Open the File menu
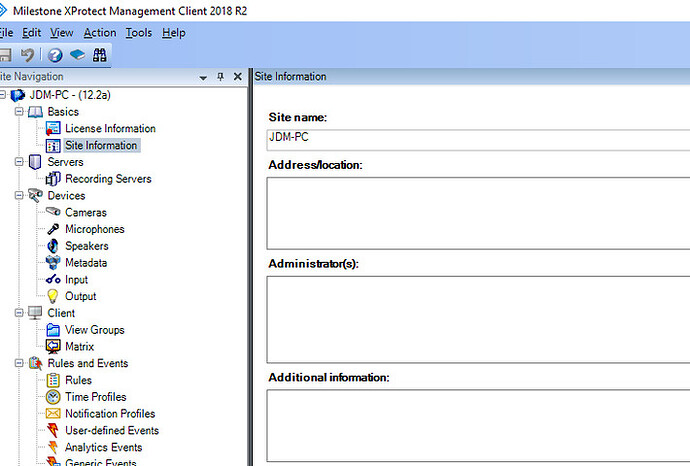This screenshot has width=690, height=466. pos(6,33)
